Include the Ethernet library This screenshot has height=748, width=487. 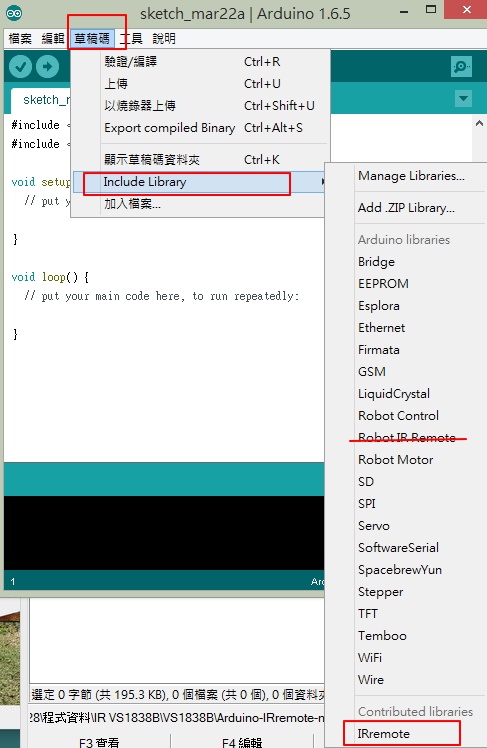pos(381,327)
